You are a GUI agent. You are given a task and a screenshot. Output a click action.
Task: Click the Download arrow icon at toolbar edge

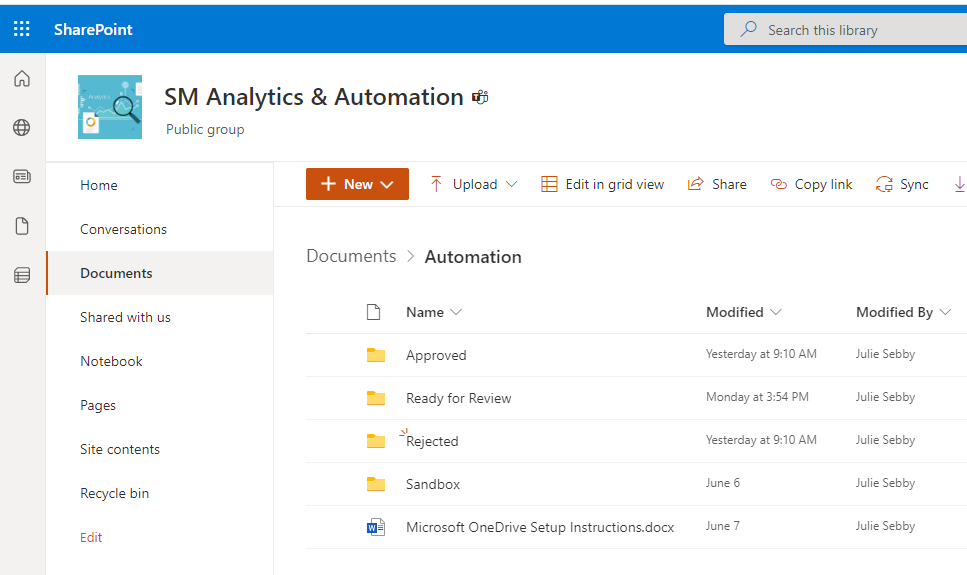960,184
